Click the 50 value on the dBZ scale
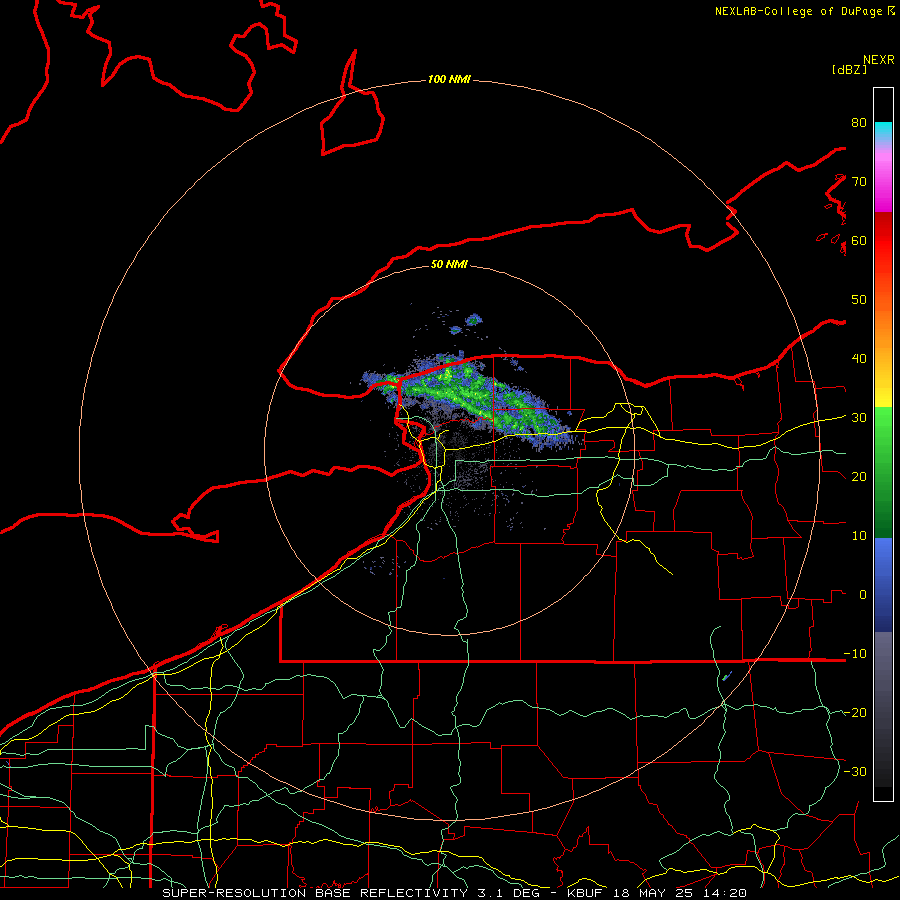This screenshot has height=900, width=900. [x=859, y=300]
